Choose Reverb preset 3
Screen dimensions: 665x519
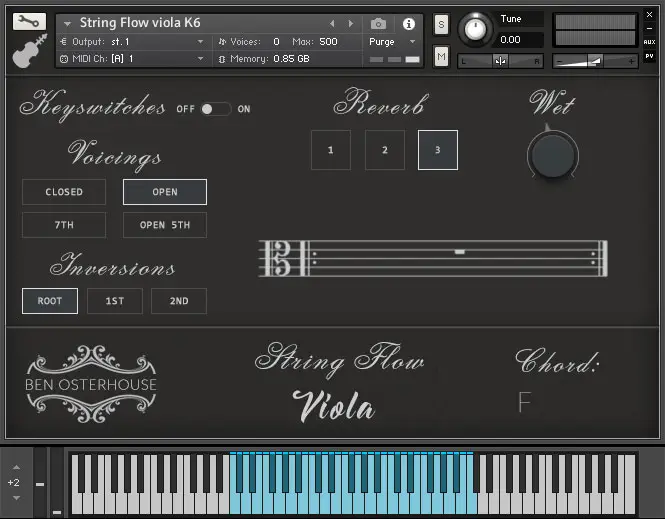[x=438, y=150]
